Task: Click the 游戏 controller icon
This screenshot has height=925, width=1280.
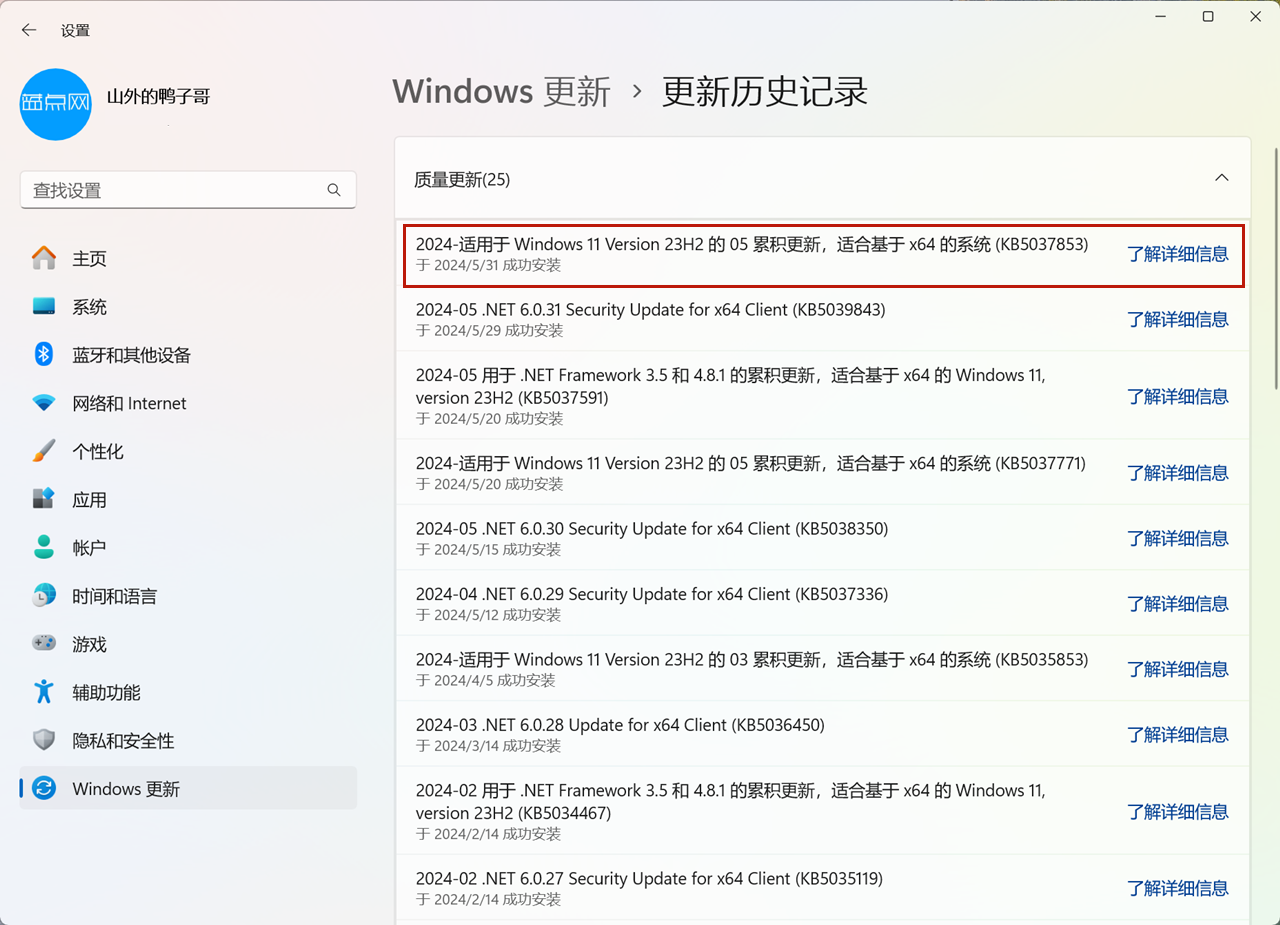Action: [x=44, y=643]
